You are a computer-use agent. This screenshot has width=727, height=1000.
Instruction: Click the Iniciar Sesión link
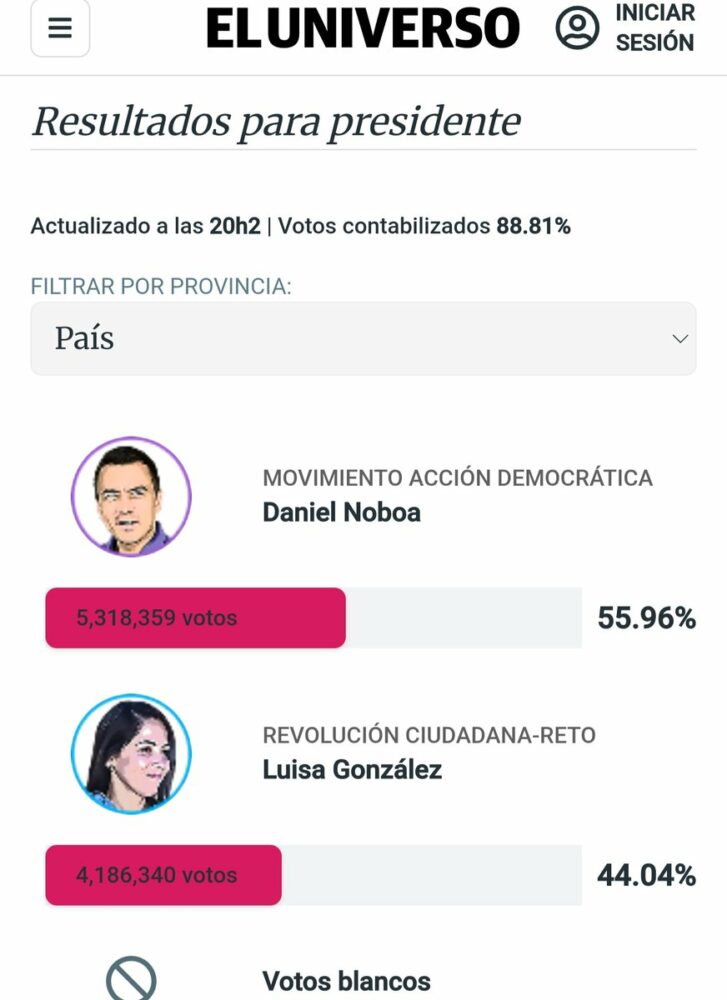[655, 28]
